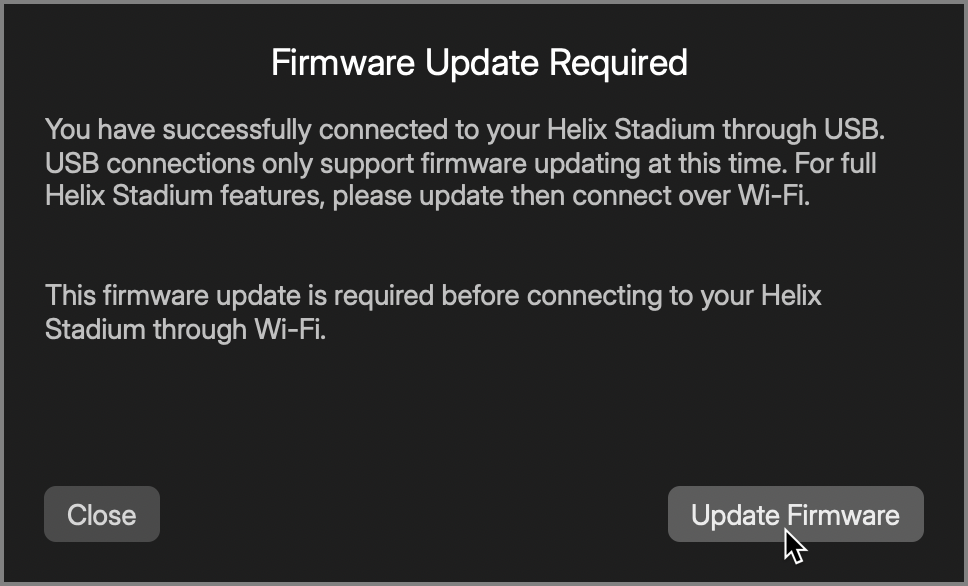Click the Firmware Update Required title
Viewport: 968px width, 586px height.
478,62
